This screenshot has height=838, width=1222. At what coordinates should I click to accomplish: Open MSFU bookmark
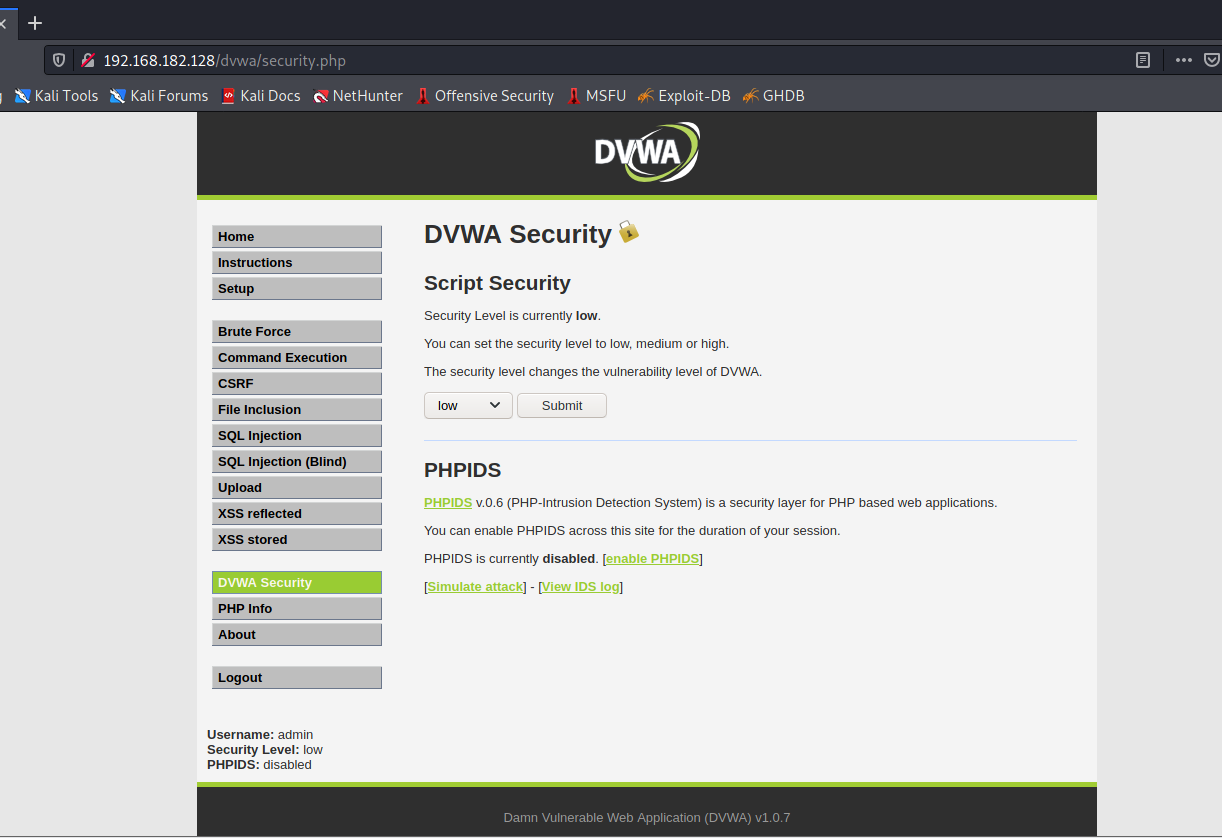pos(596,96)
